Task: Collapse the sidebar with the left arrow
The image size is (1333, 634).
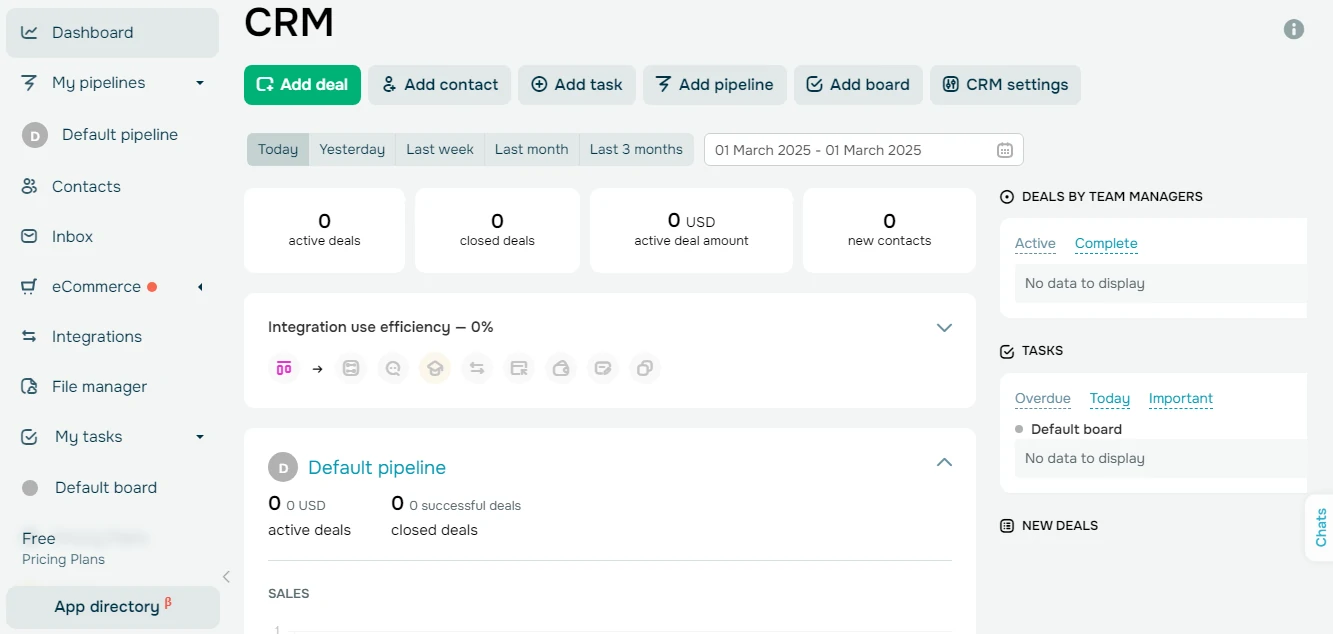Action: [x=226, y=576]
